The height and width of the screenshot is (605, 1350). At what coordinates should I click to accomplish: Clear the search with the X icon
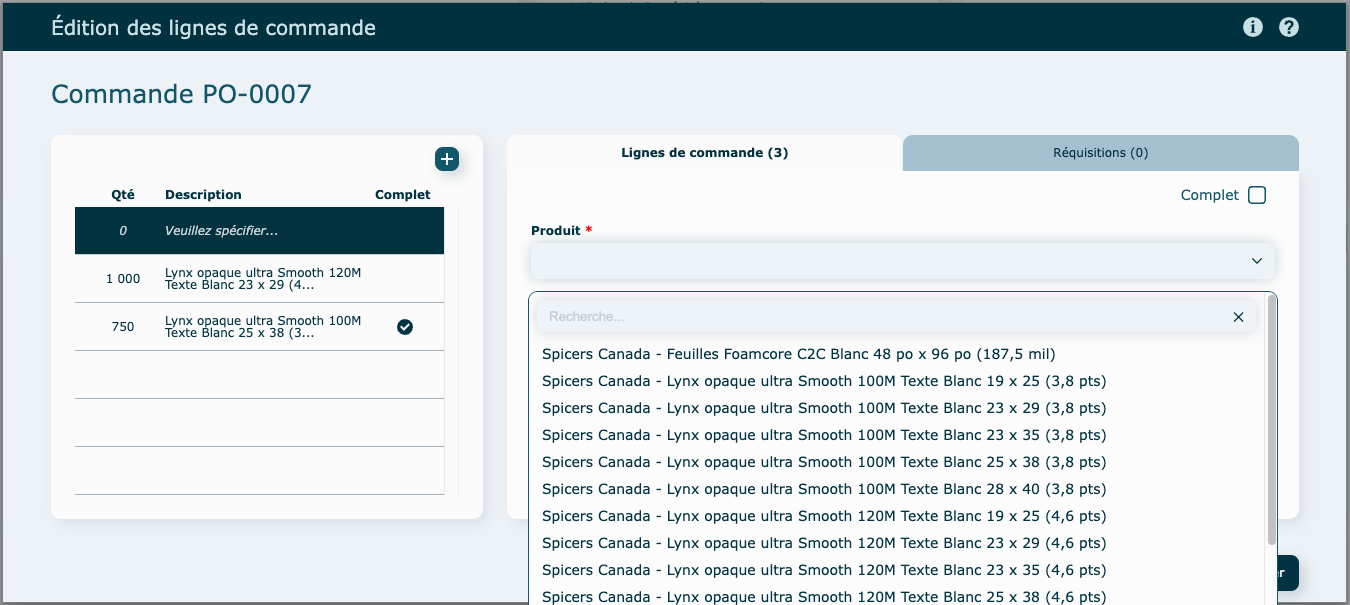click(x=1238, y=317)
